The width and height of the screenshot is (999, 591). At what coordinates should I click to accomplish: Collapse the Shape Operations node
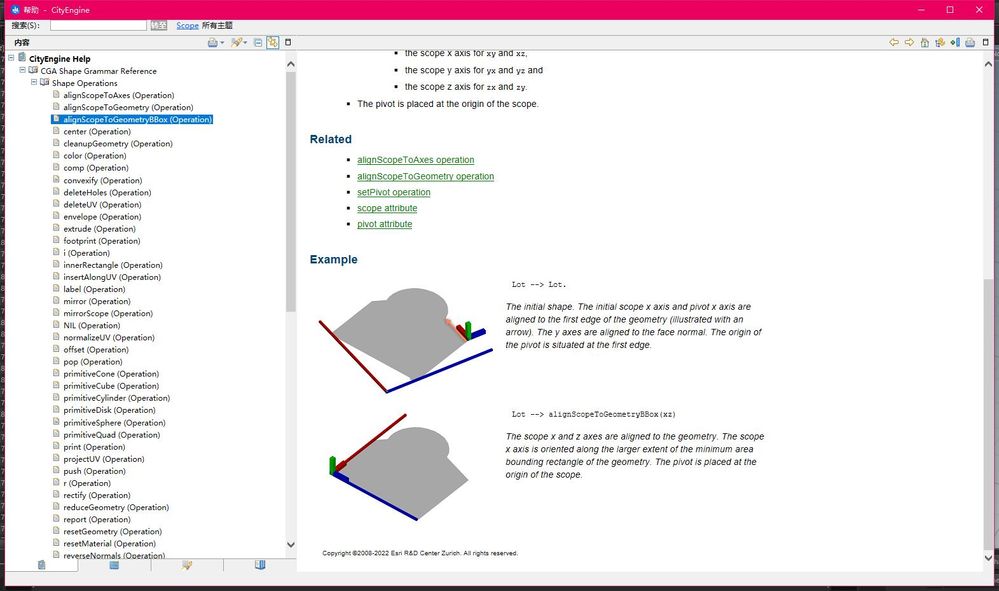coord(34,82)
